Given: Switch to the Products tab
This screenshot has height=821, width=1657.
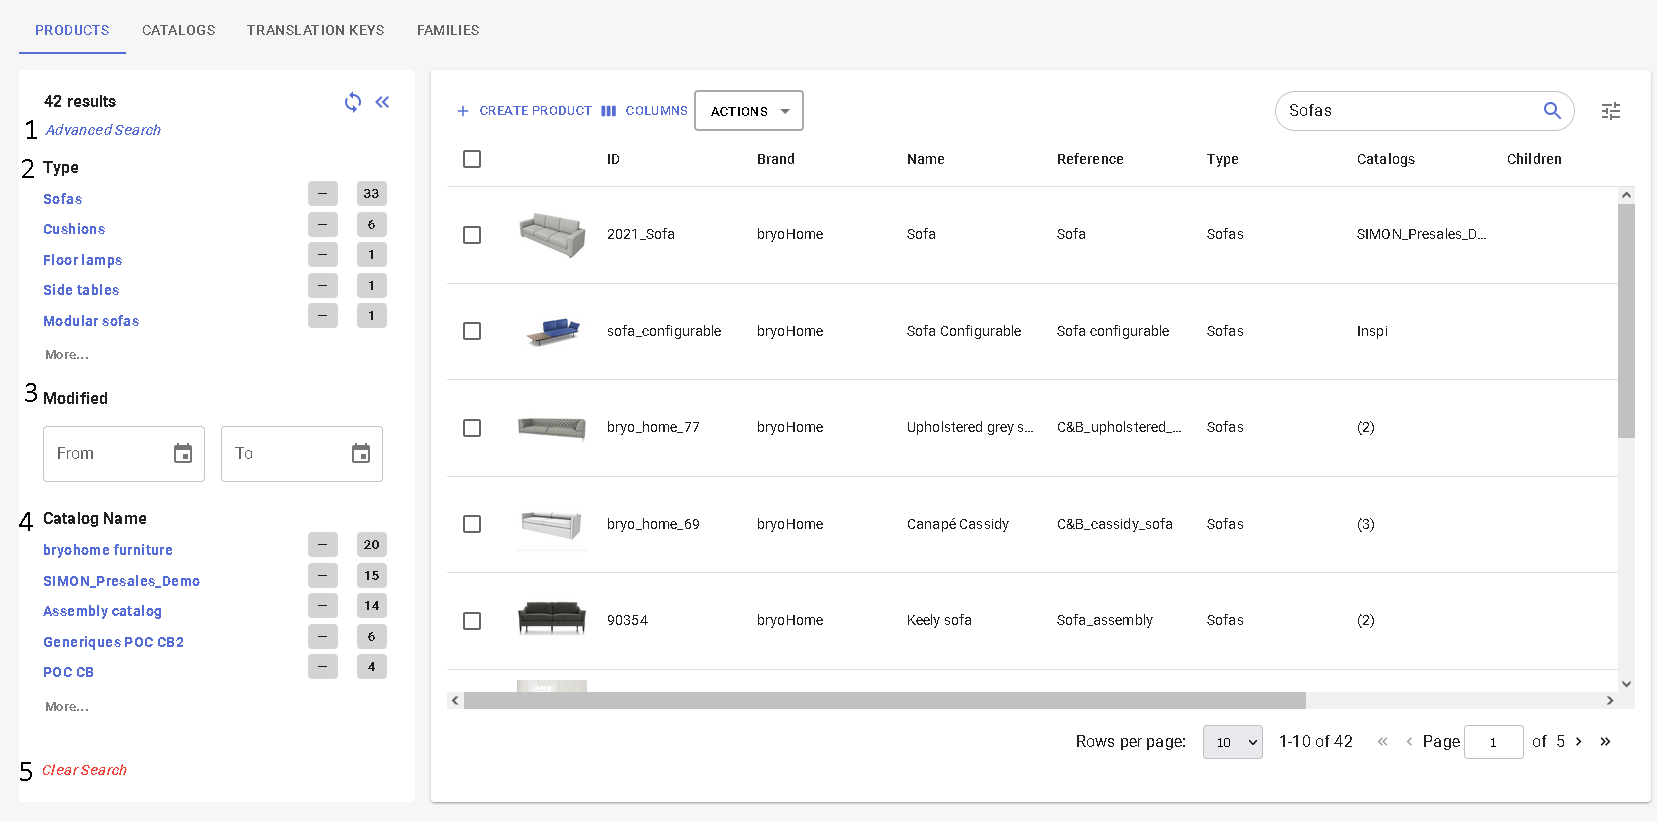Looking at the screenshot, I should 72,30.
